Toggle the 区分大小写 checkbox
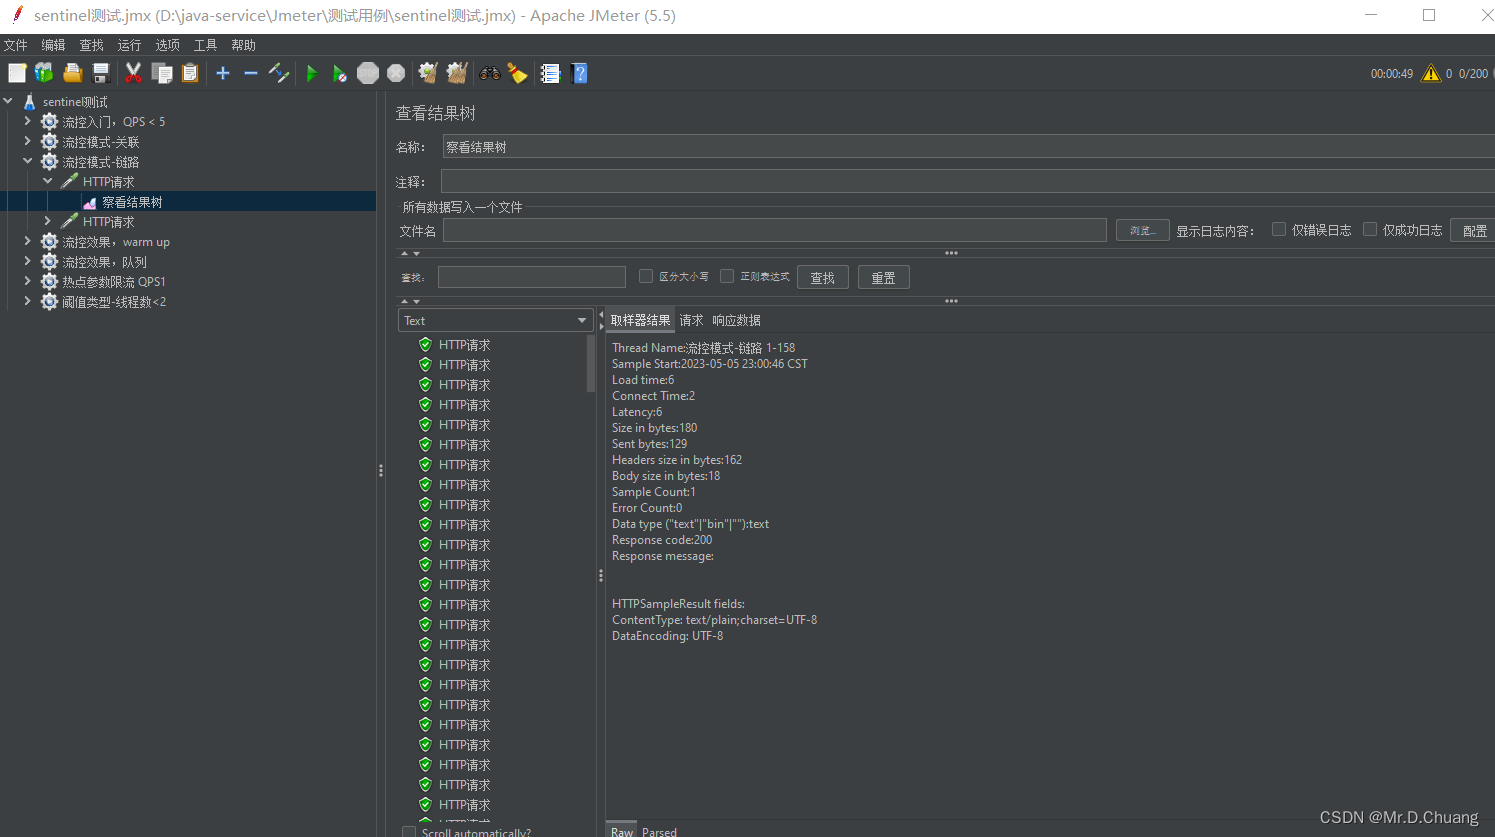Viewport: 1495px width, 837px height. 646,276
